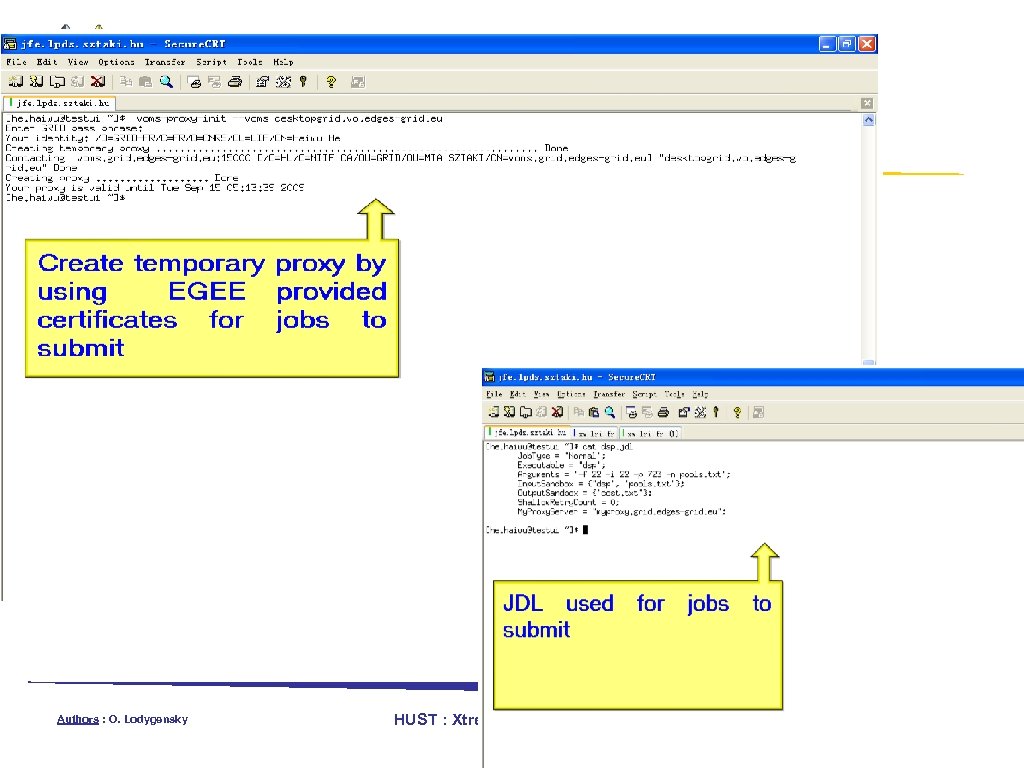
Task: Click Connect in Tab icon, upper window
Action: 57,82
